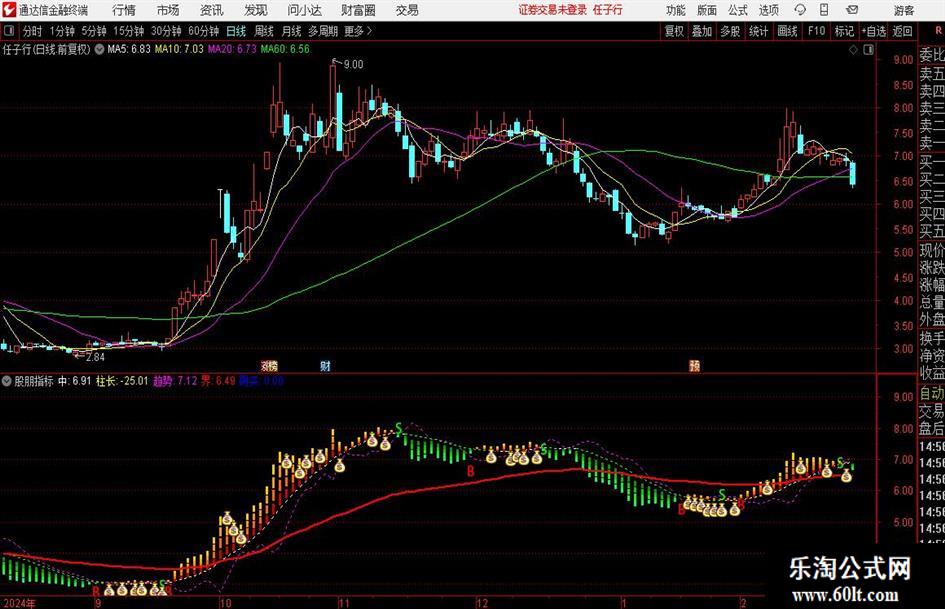Switch to 1分钟 period tab
Screen dimensions: 945x609
pos(62,31)
